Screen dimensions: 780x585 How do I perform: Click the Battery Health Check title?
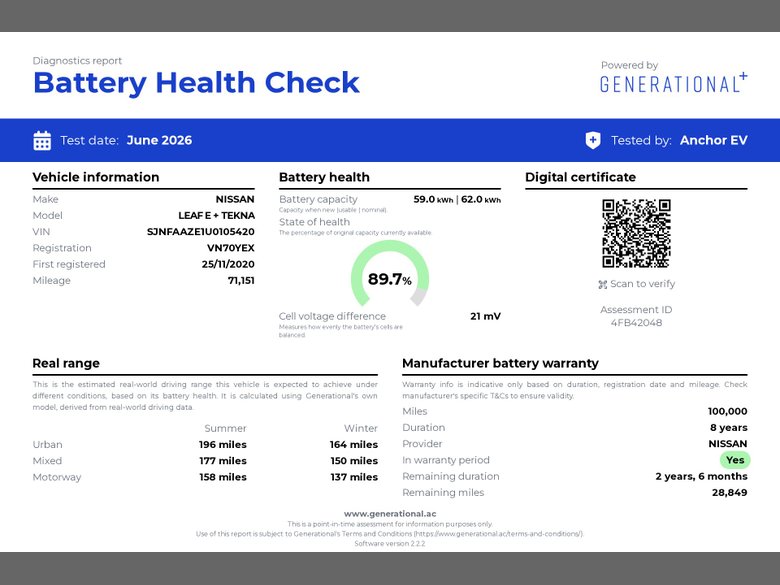pyautogui.click(x=196, y=83)
